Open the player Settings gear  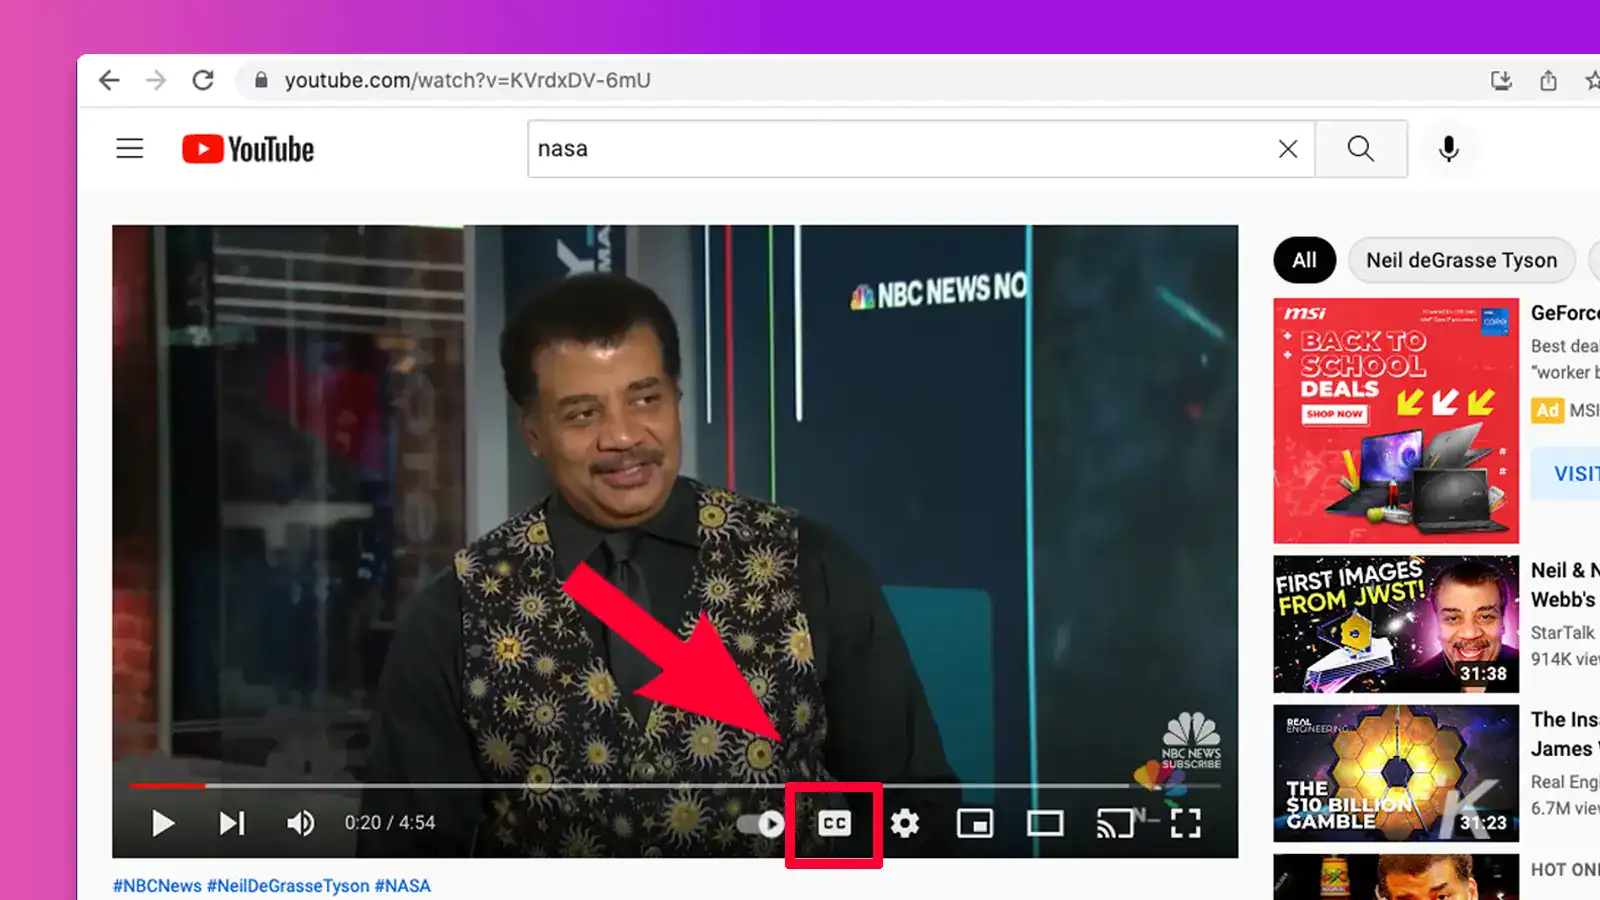coord(905,823)
